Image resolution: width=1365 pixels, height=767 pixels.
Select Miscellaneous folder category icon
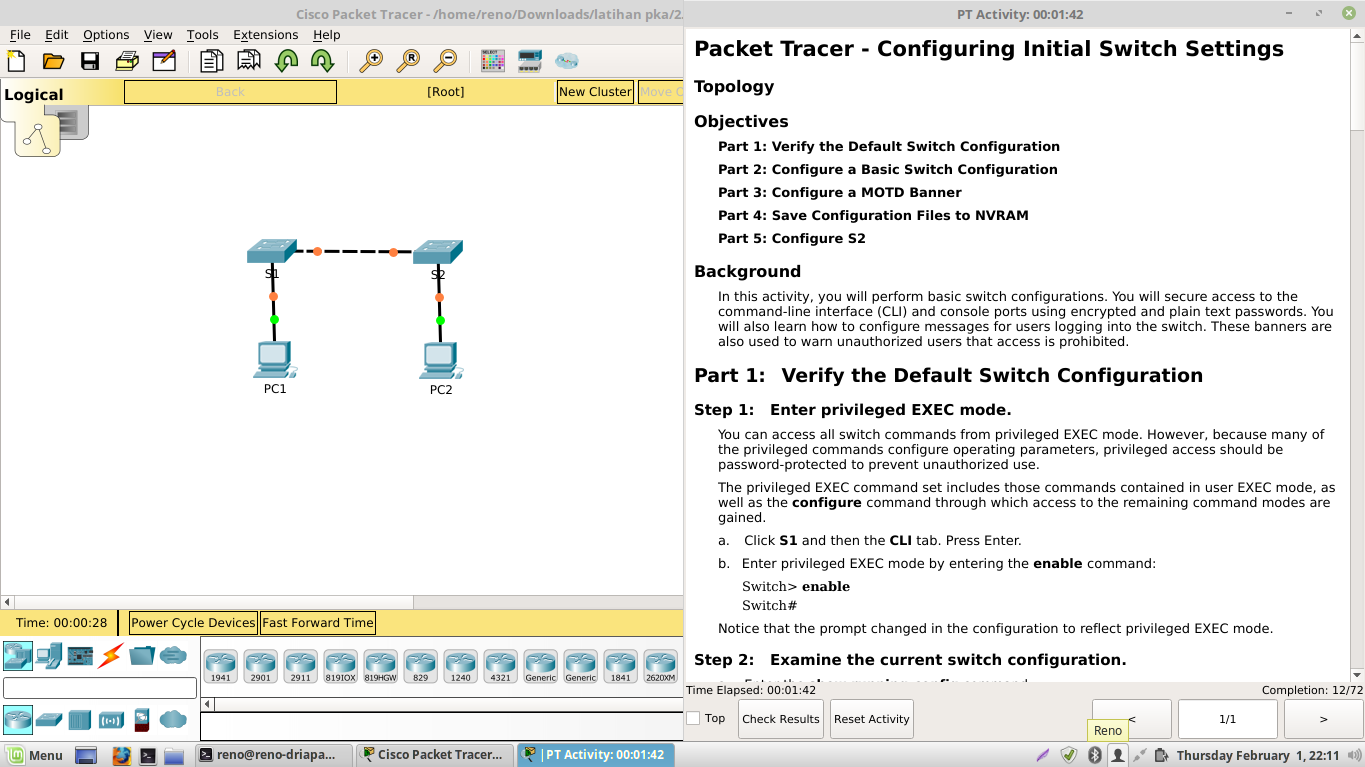pos(142,656)
